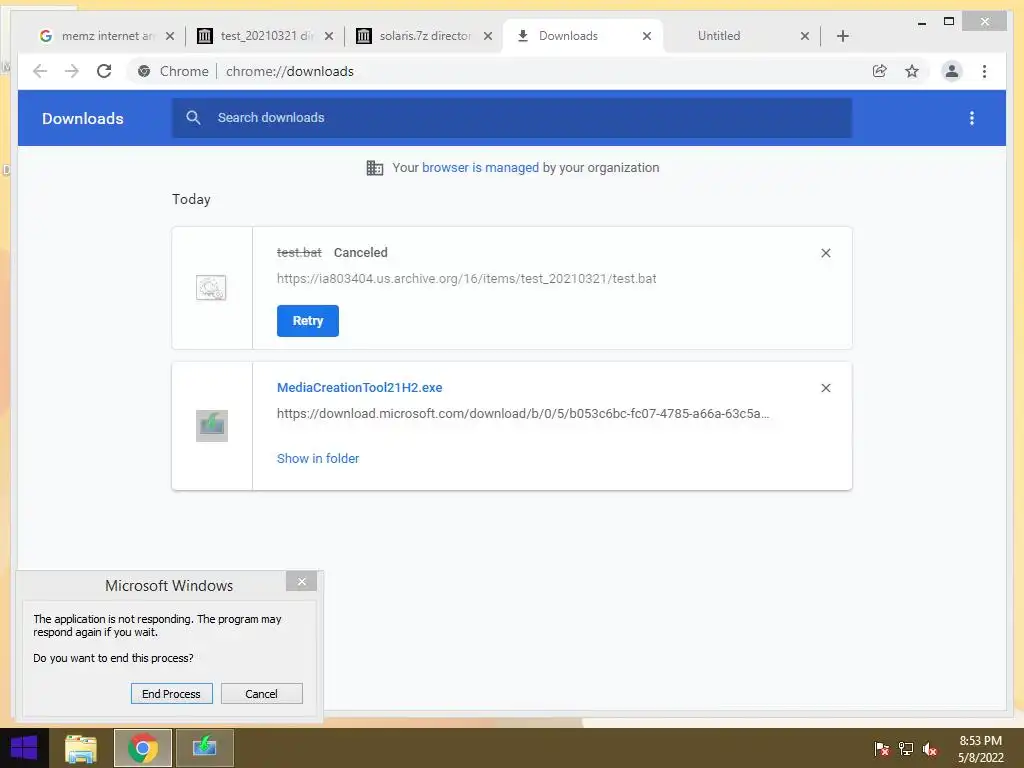The image size is (1024, 768).
Task: Click the magnifier icon in Search downloads
Action: pyautogui.click(x=193, y=118)
